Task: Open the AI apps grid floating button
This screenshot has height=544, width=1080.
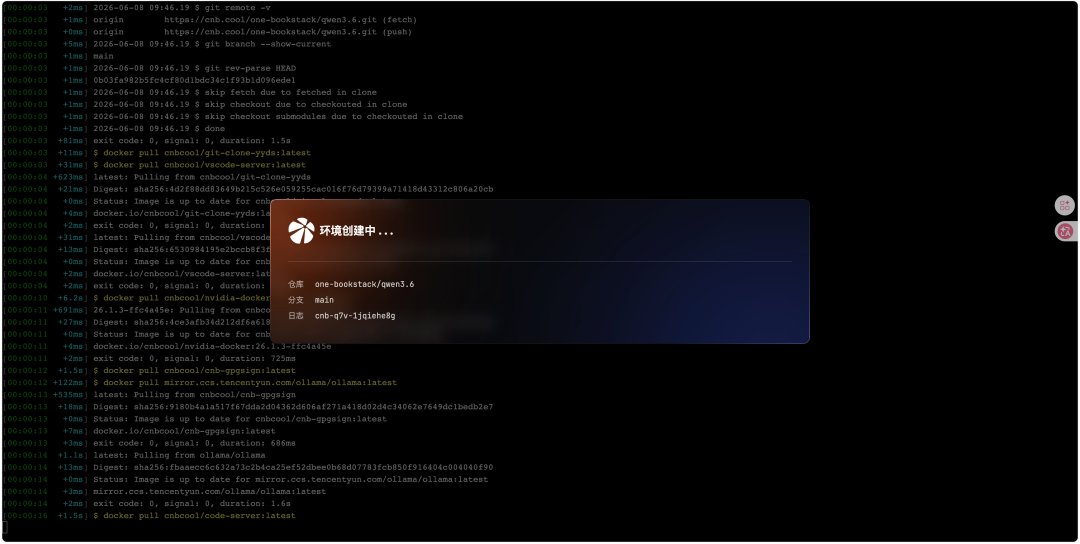Action: (1065, 205)
